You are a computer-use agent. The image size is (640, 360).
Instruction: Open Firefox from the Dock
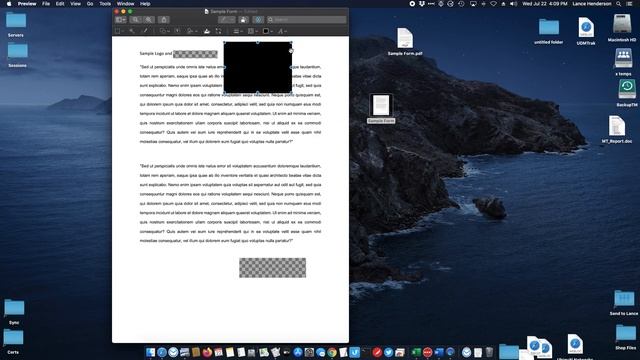[207, 352]
